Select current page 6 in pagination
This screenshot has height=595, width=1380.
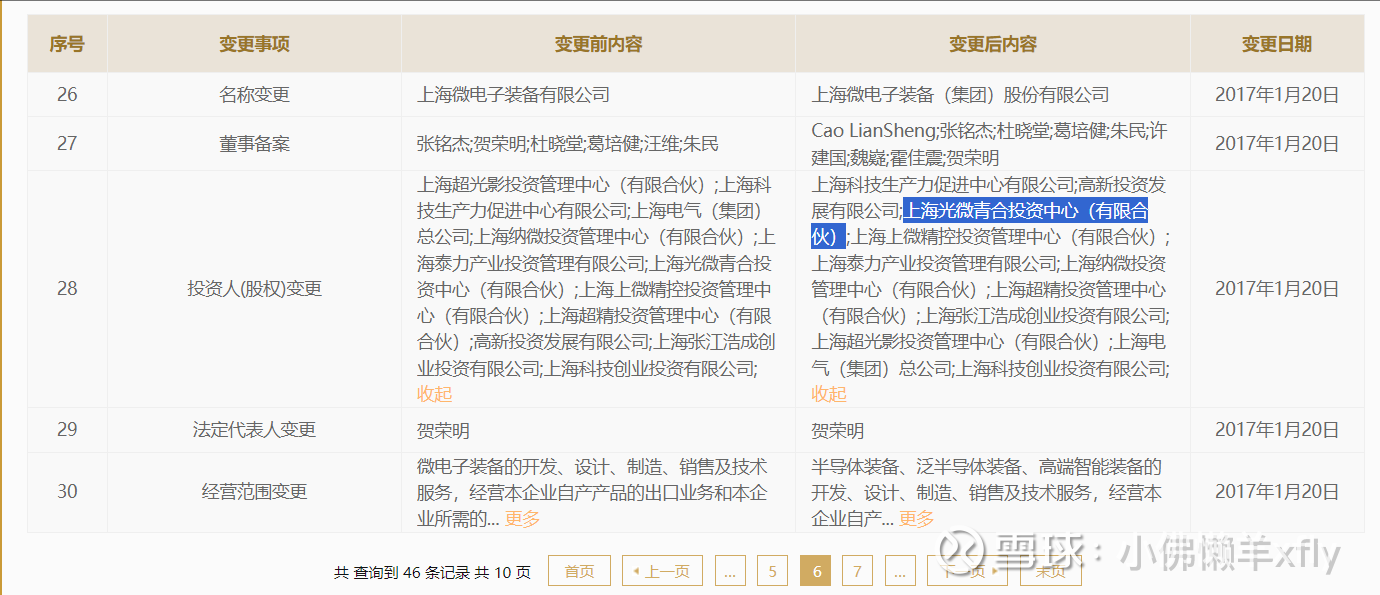pos(816,571)
